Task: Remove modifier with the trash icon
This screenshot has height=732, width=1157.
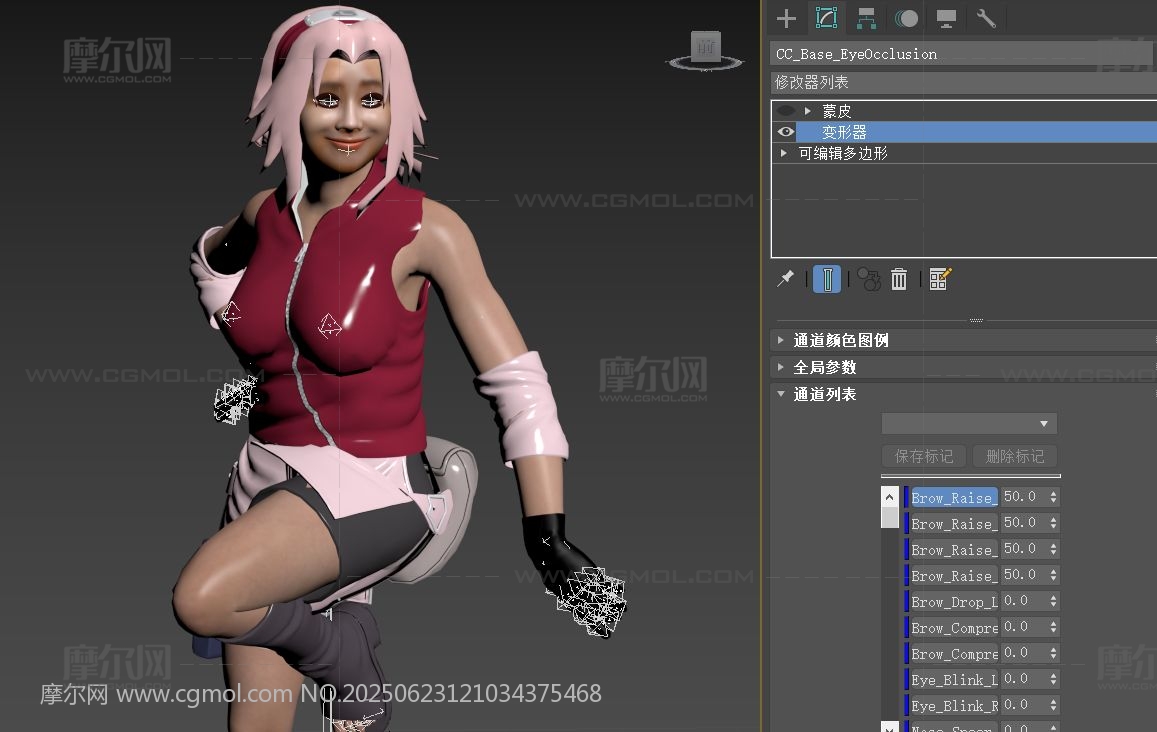Action: click(x=899, y=279)
